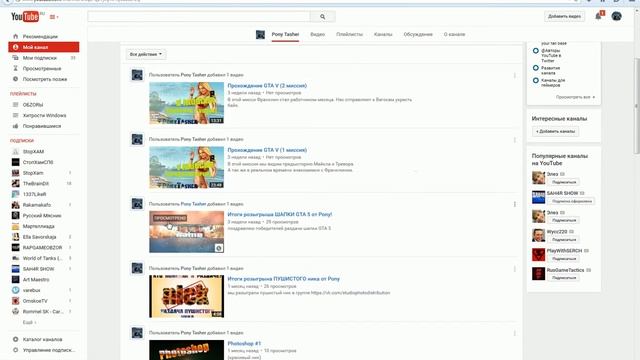Image resolution: width=640 pixels, height=360 pixels.
Task: Expand Ещё under subscriptions list
Action: click(29, 322)
